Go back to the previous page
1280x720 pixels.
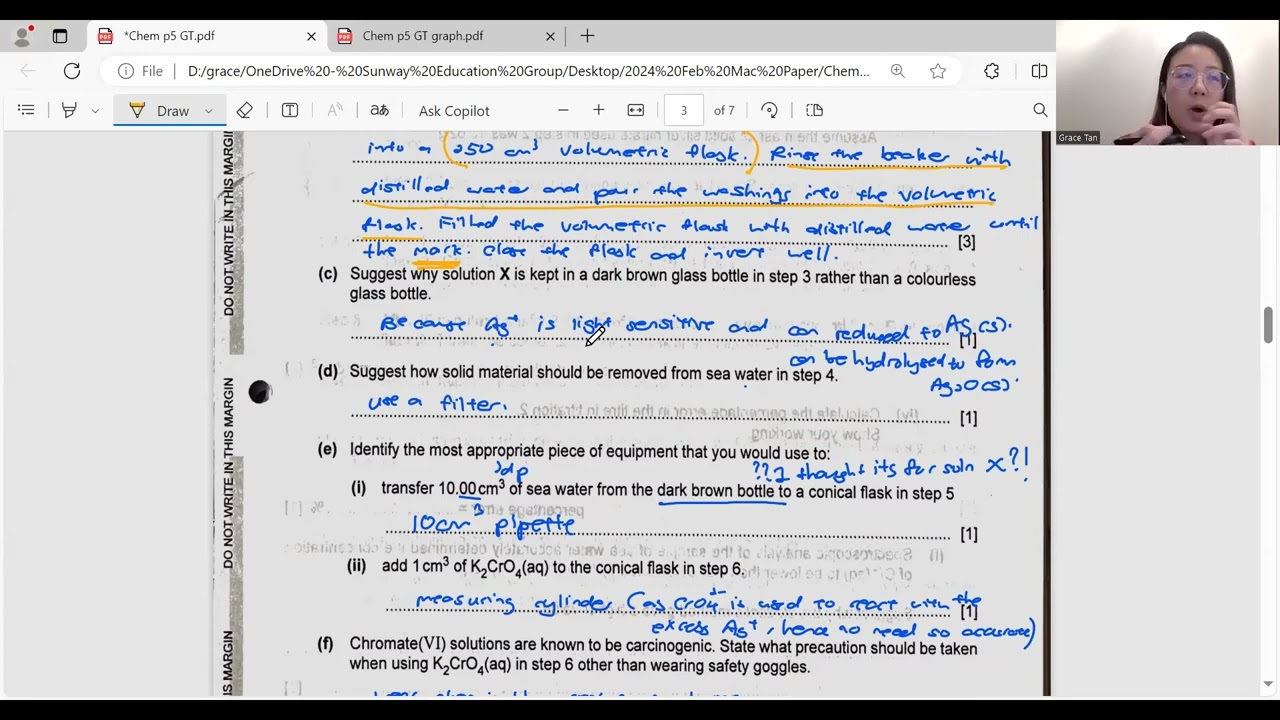coord(28,71)
